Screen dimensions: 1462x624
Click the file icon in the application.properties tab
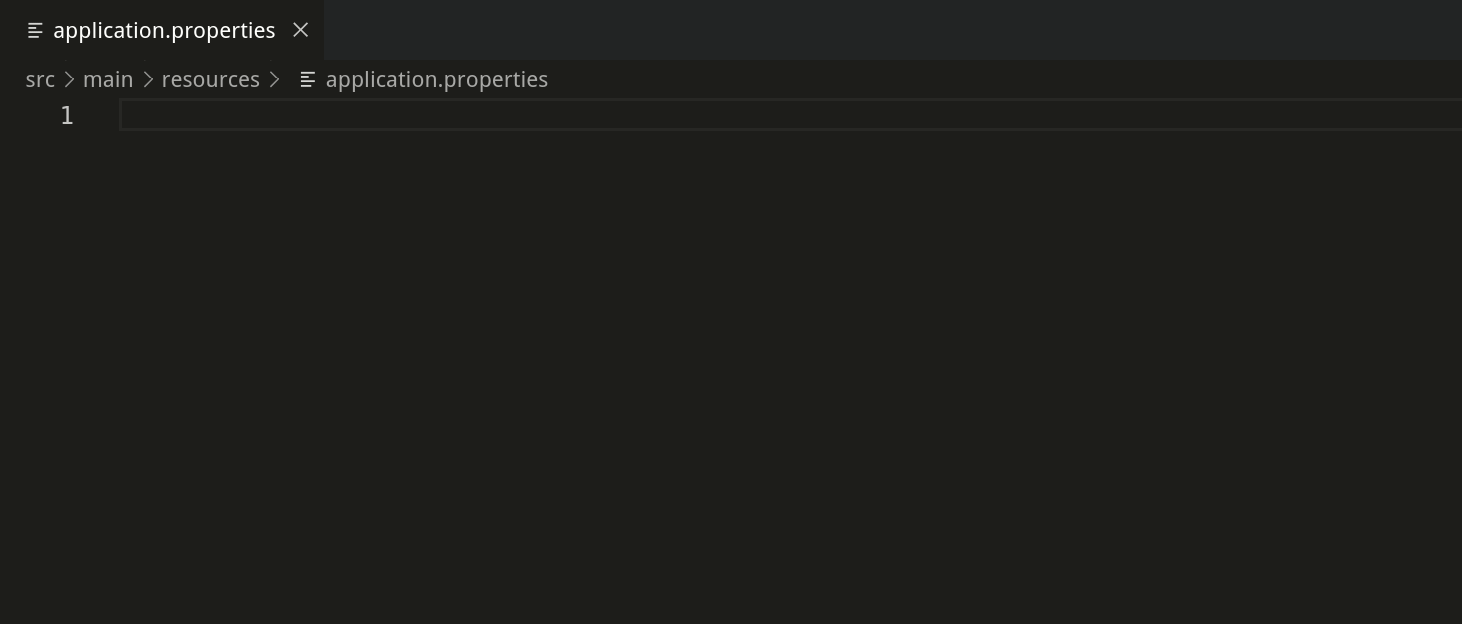(x=35, y=30)
